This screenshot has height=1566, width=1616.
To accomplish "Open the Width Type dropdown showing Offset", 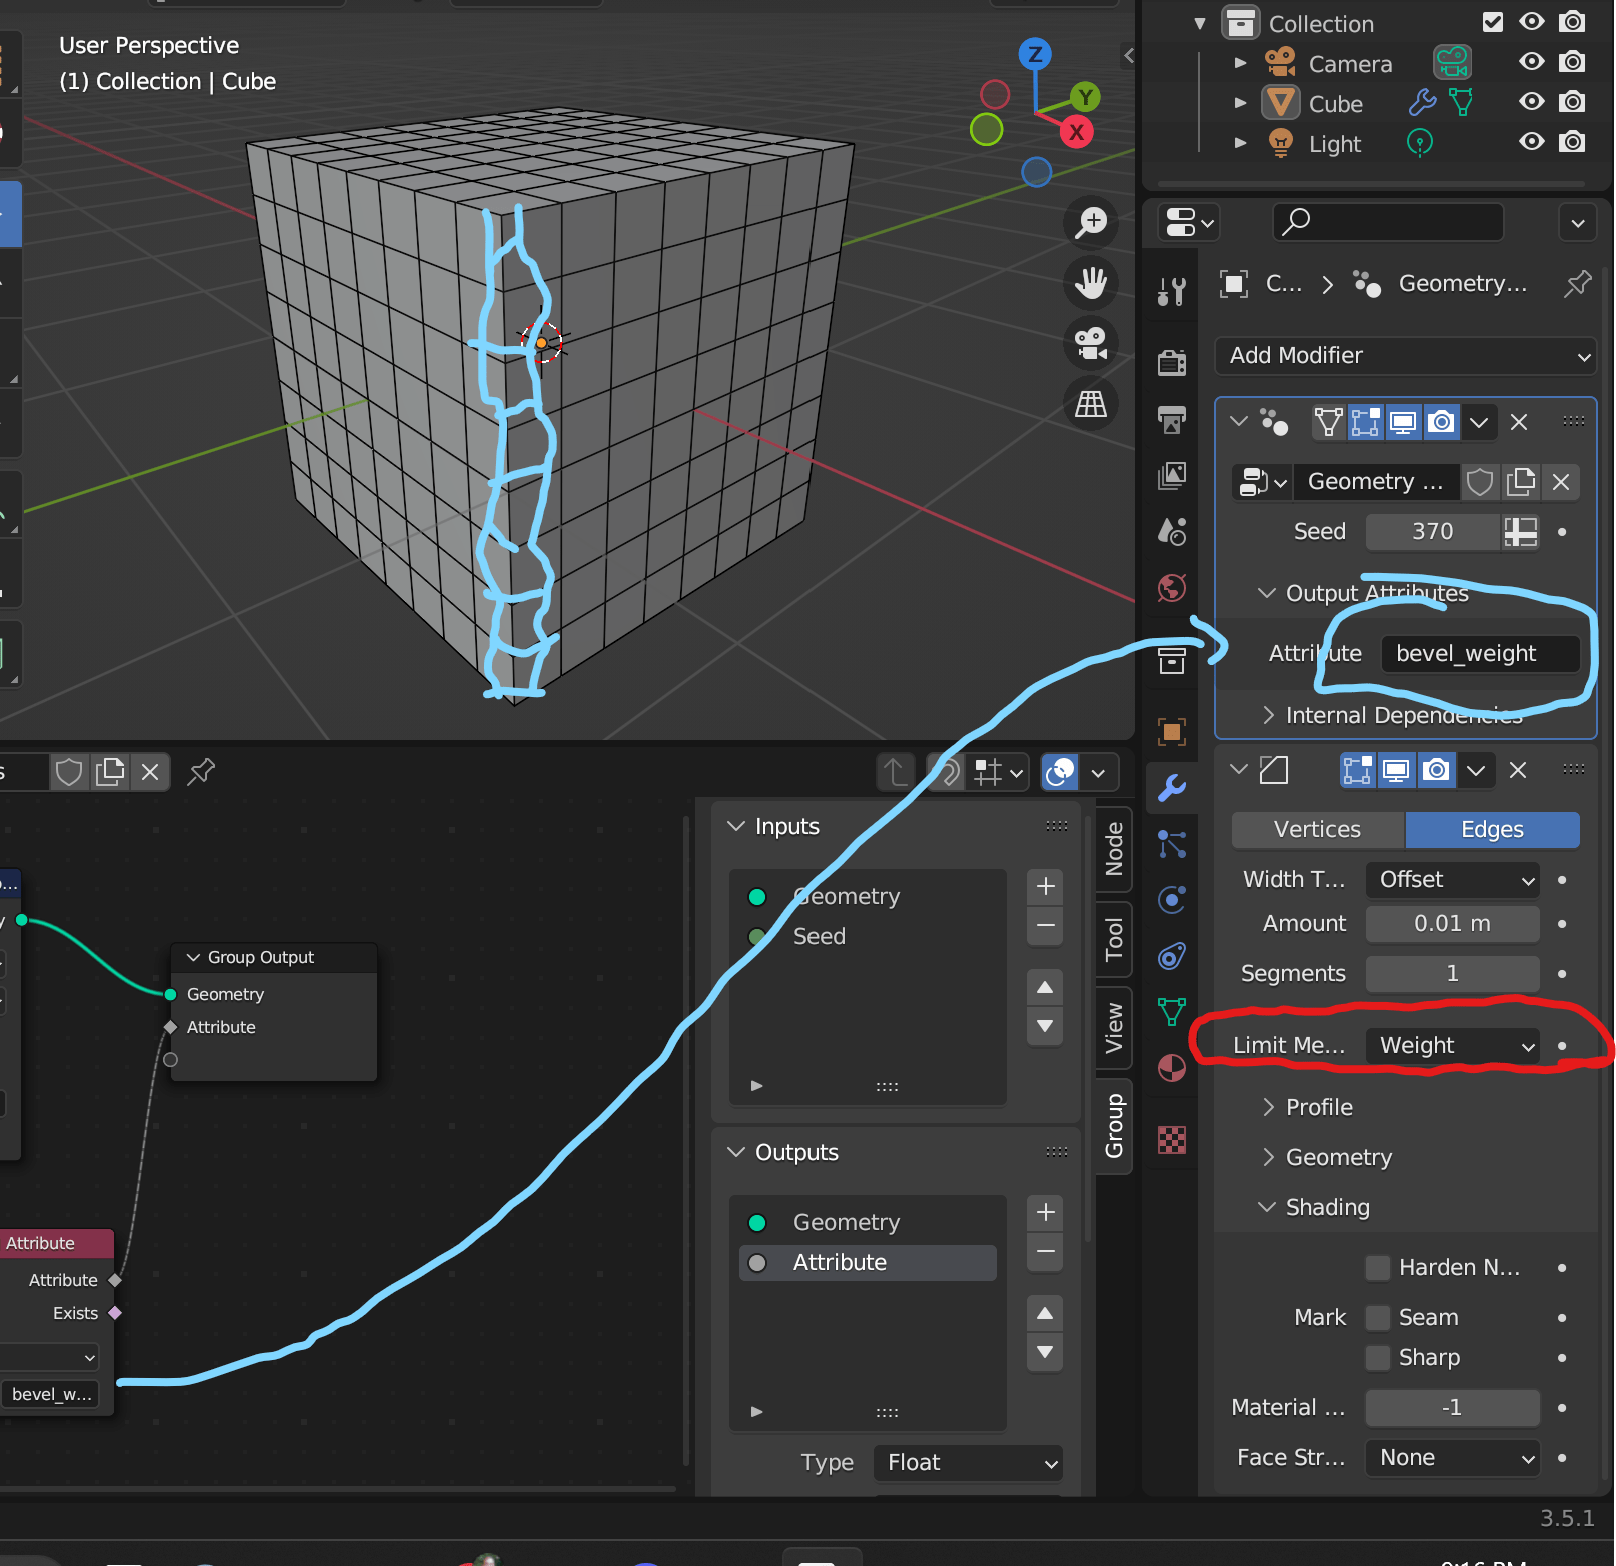I will tap(1452, 880).
